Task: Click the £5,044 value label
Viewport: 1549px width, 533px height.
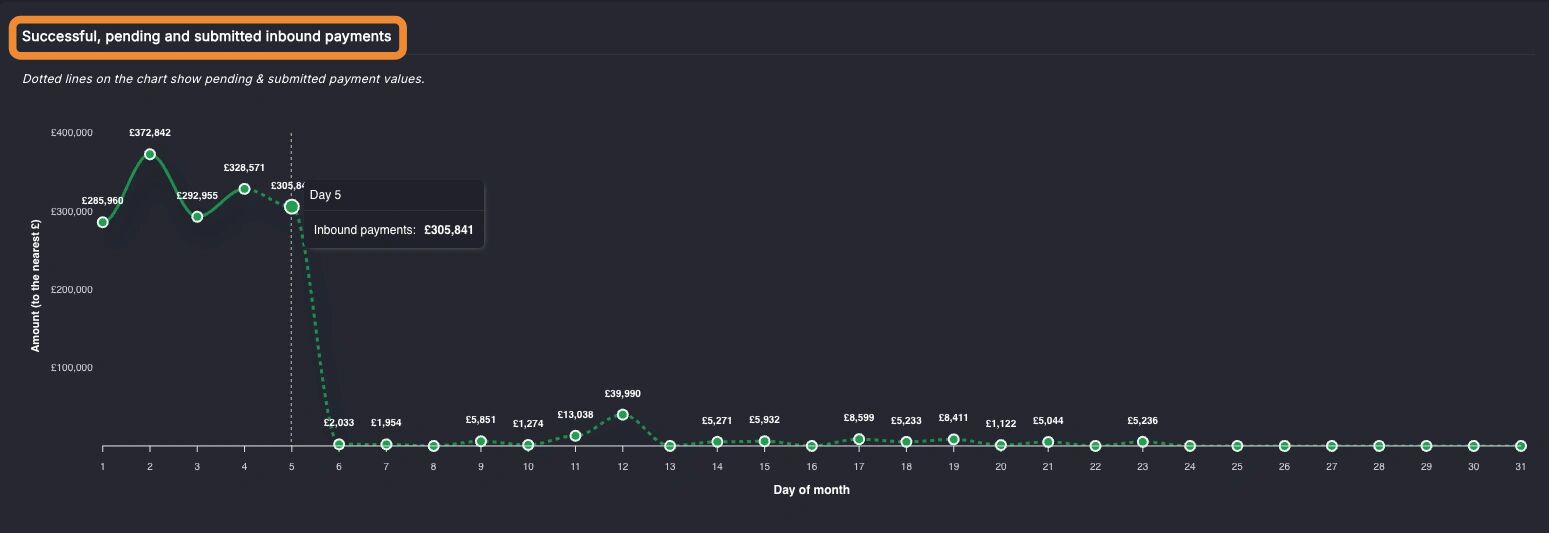Action: 1048,421
